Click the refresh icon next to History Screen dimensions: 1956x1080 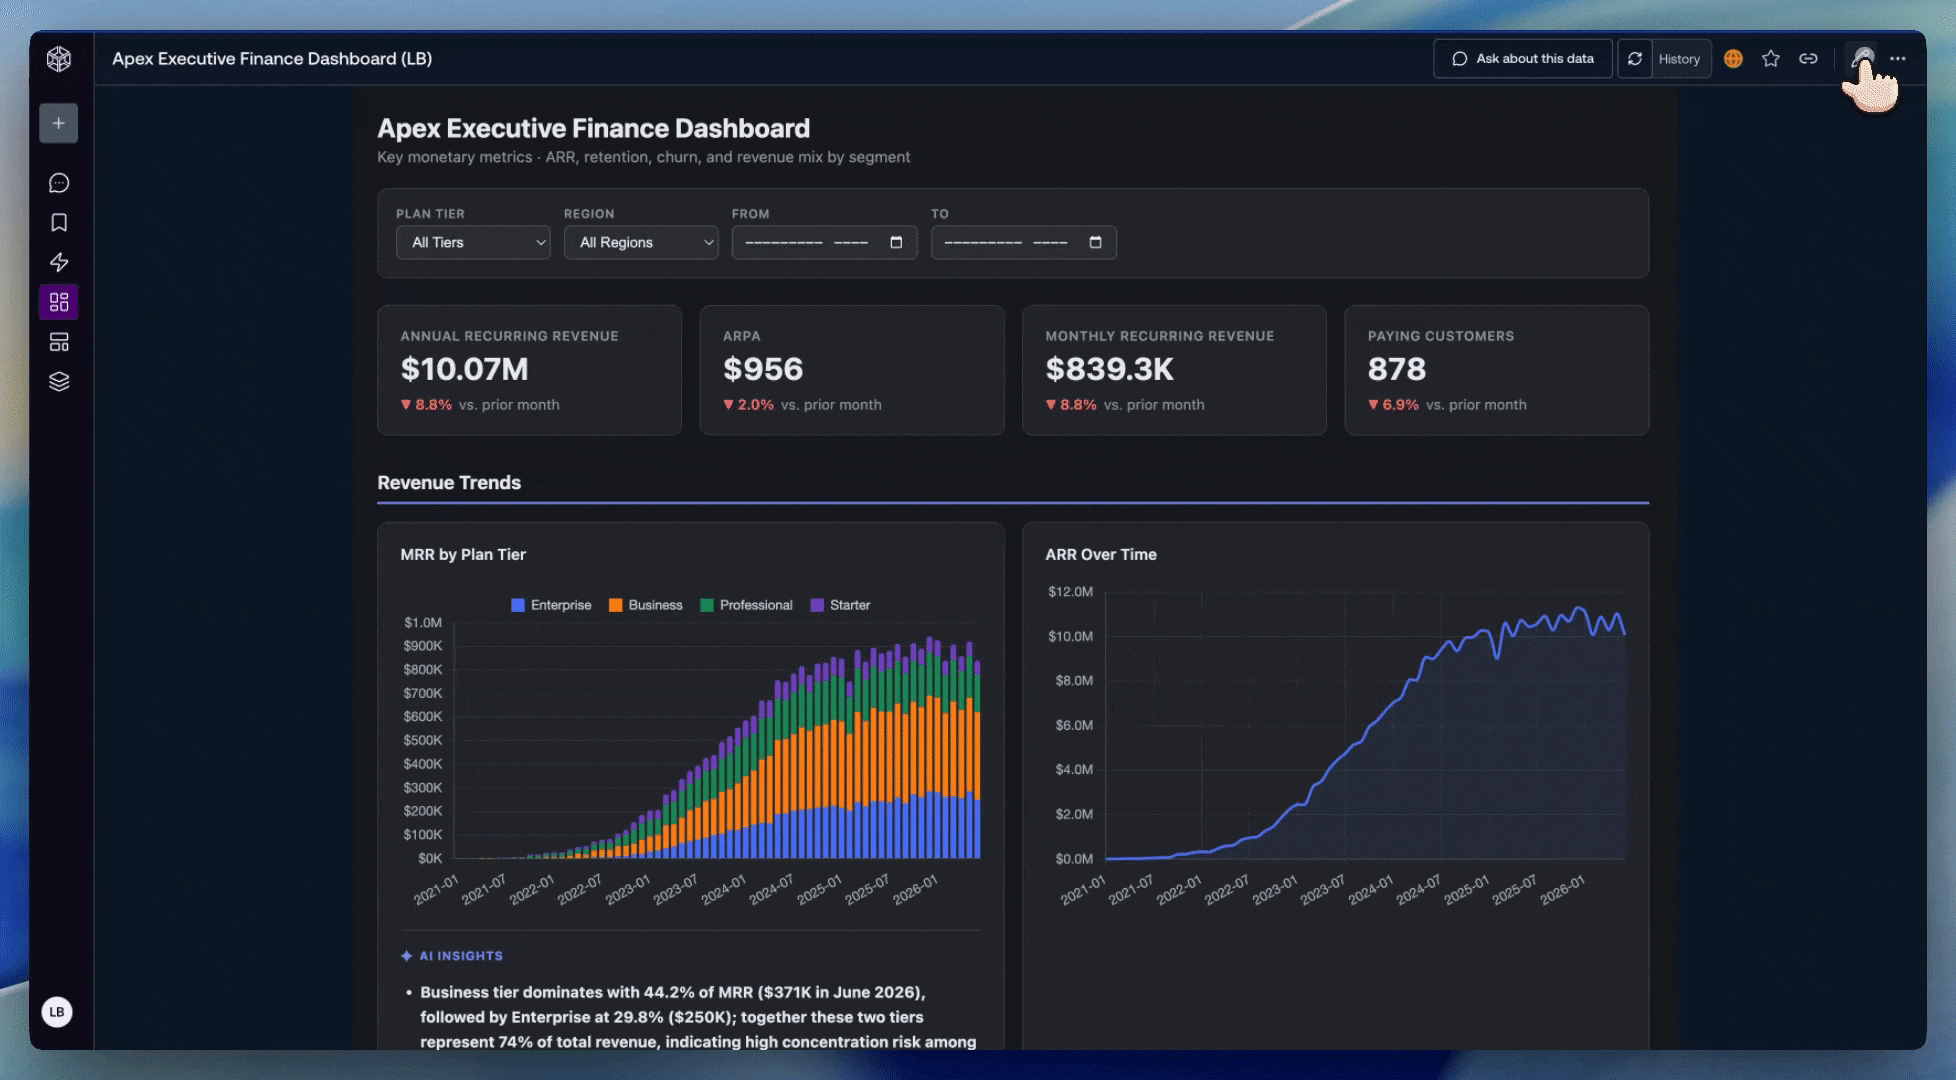(x=1635, y=59)
